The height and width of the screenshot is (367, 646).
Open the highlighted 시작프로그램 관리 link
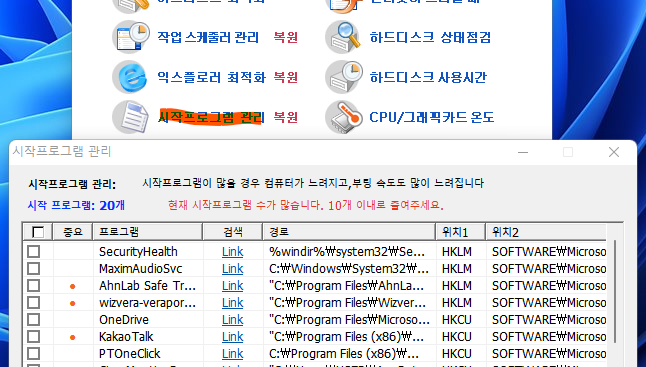[x=211, y=117]
